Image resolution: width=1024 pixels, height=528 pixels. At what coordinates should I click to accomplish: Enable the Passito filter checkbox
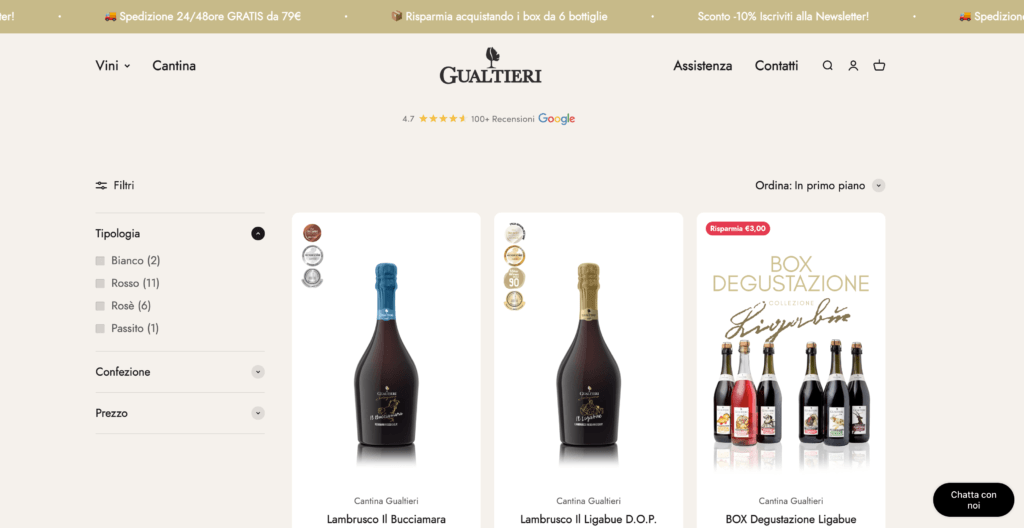click(x=100, y=328)
